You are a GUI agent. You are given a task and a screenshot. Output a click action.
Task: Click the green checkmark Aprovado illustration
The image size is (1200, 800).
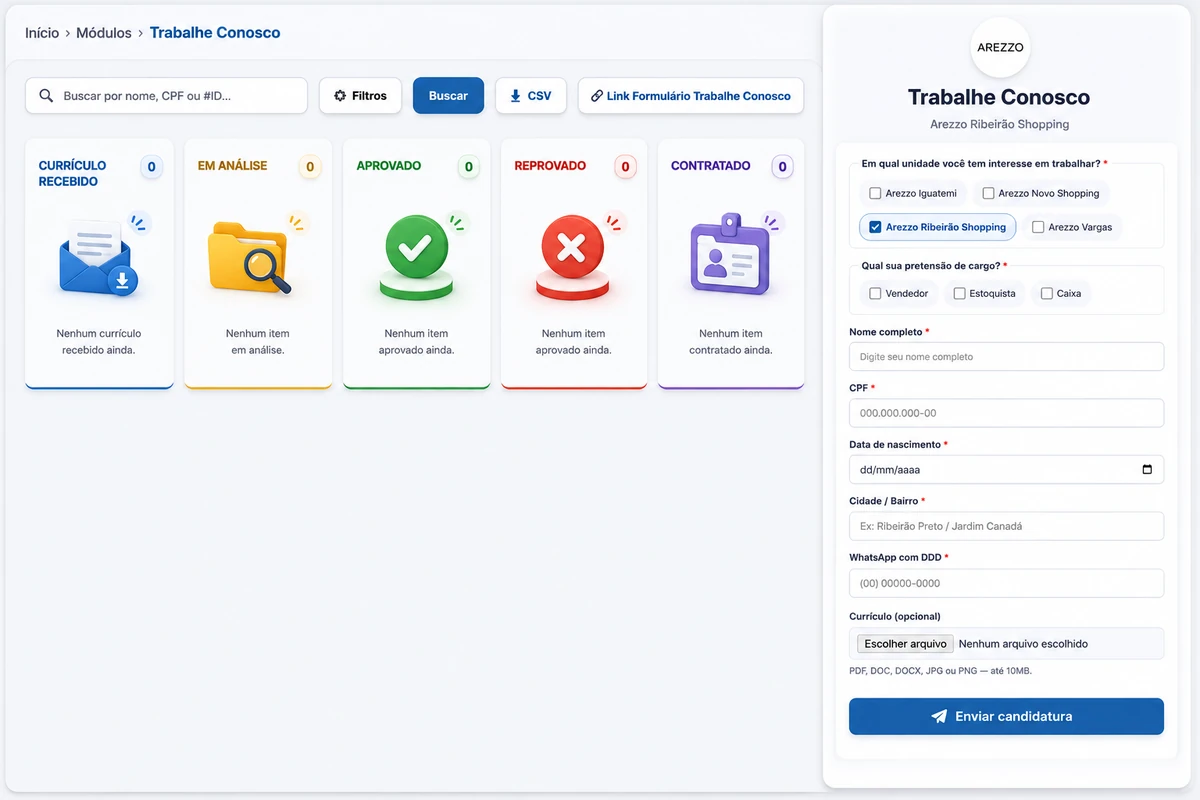(x=417, y=258)
